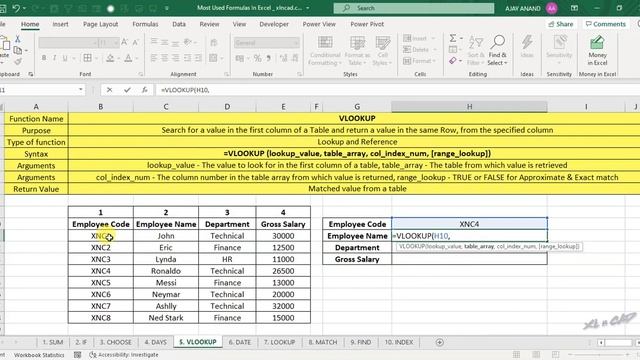The image size is (640, 360).
Task: Click the Insert Function fx icon
Action: click(144, 90)
